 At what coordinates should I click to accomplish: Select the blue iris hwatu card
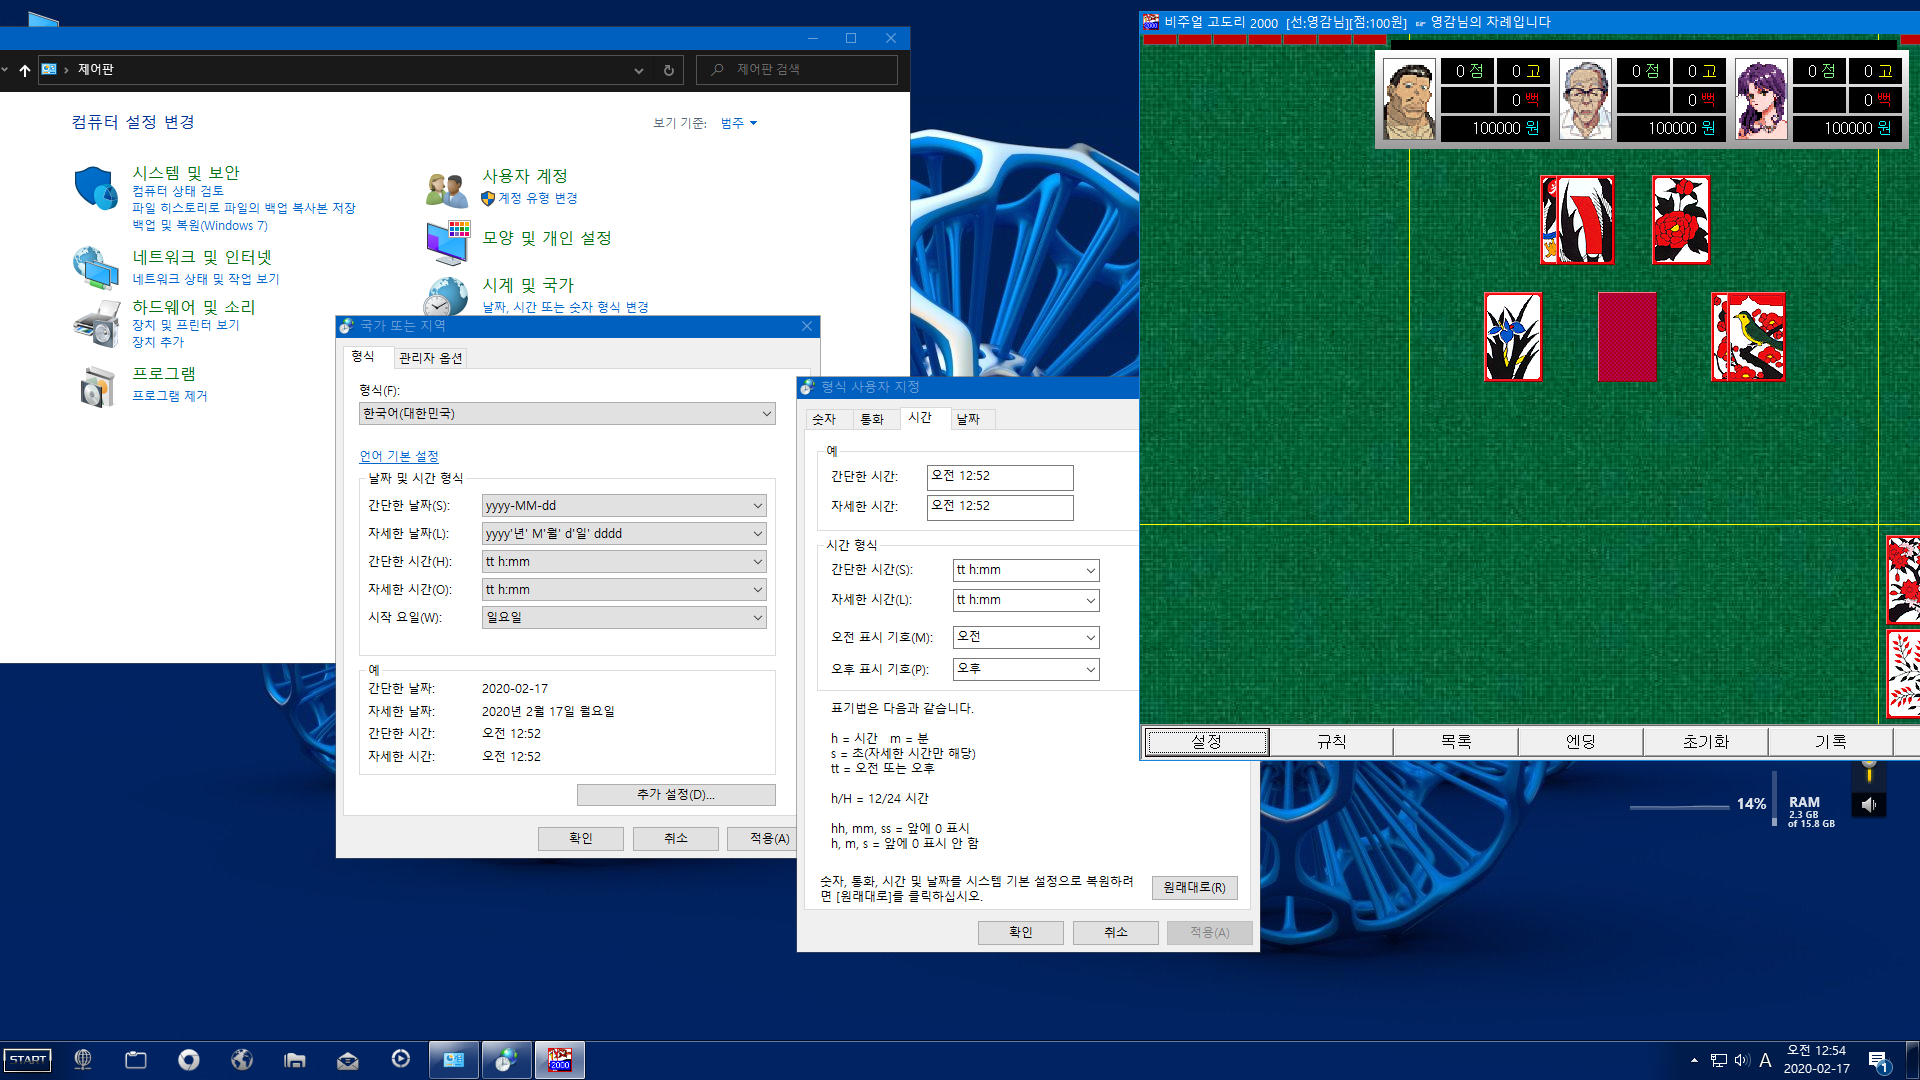pyautogui.click(x=1513, y=337)
